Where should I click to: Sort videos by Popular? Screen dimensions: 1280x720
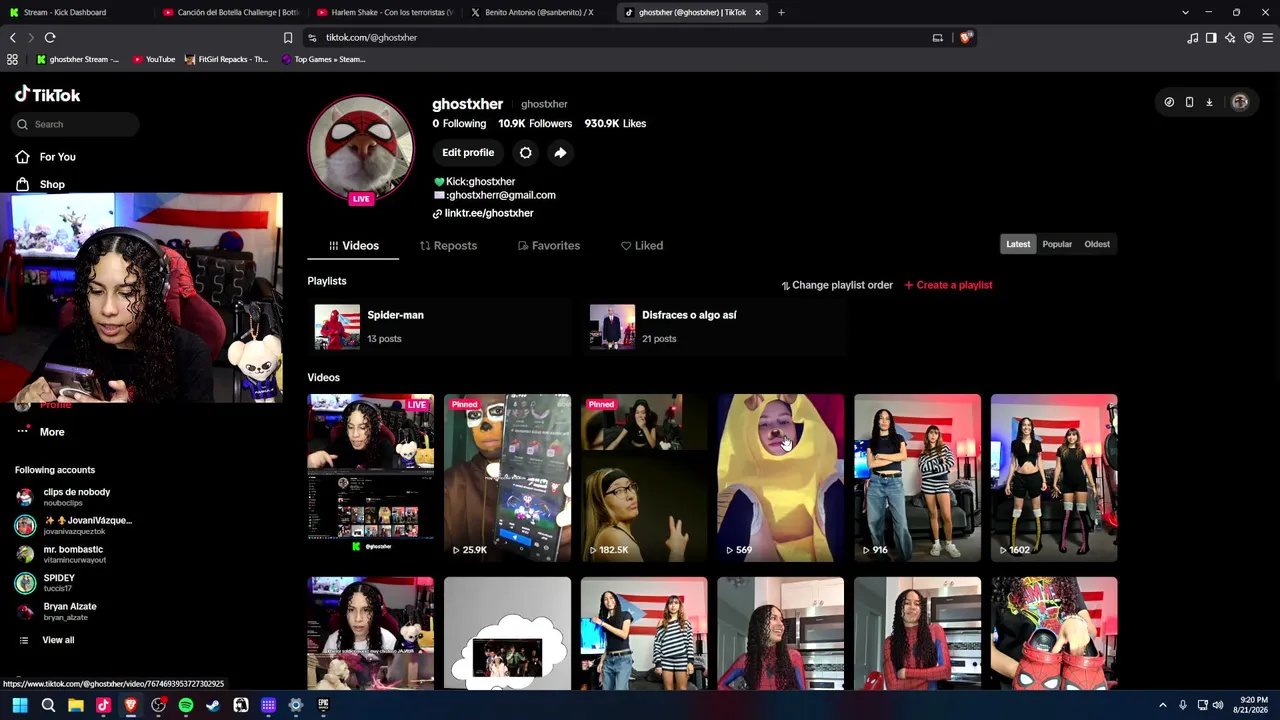pyautogui.click(x=1057, y=244)
